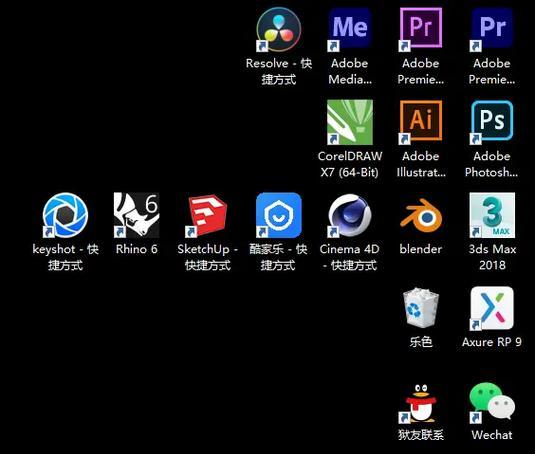Click the "Adobe Media..." label text
Viewport: 535px width, 454px height.
(350, 71)
